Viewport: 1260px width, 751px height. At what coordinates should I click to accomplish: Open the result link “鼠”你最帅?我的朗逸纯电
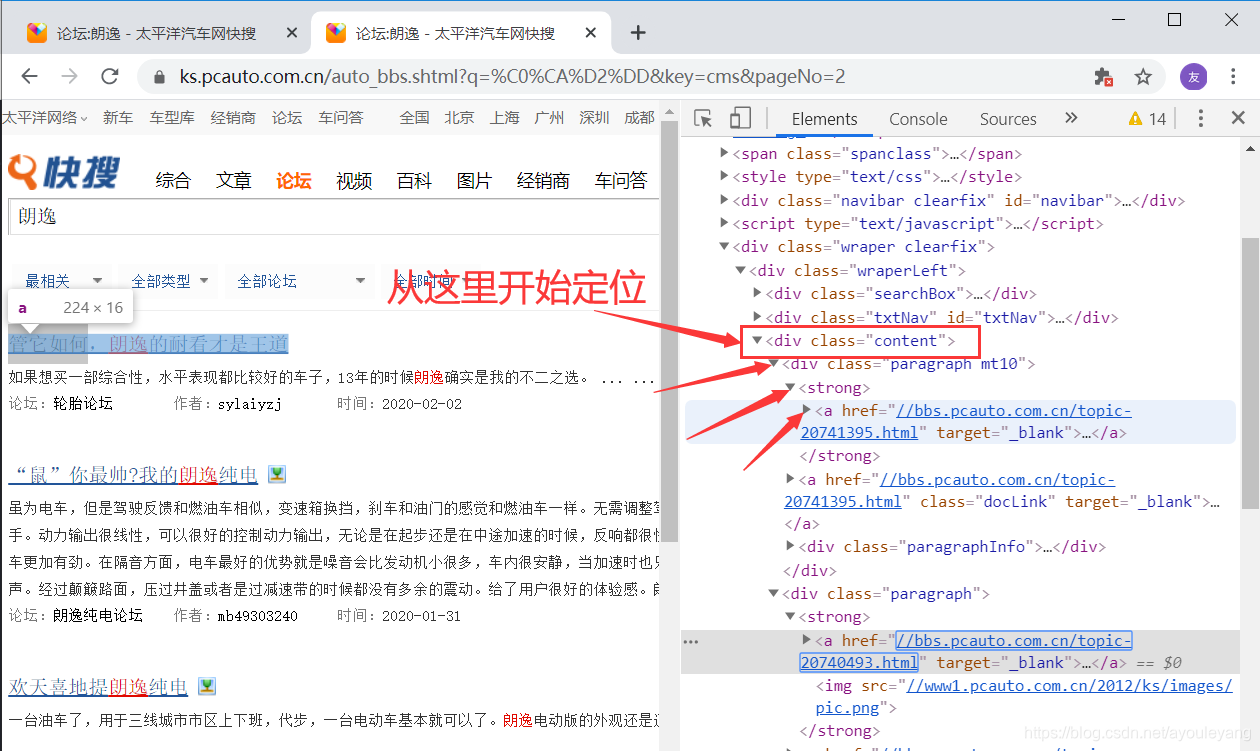[x=133, y=474]
